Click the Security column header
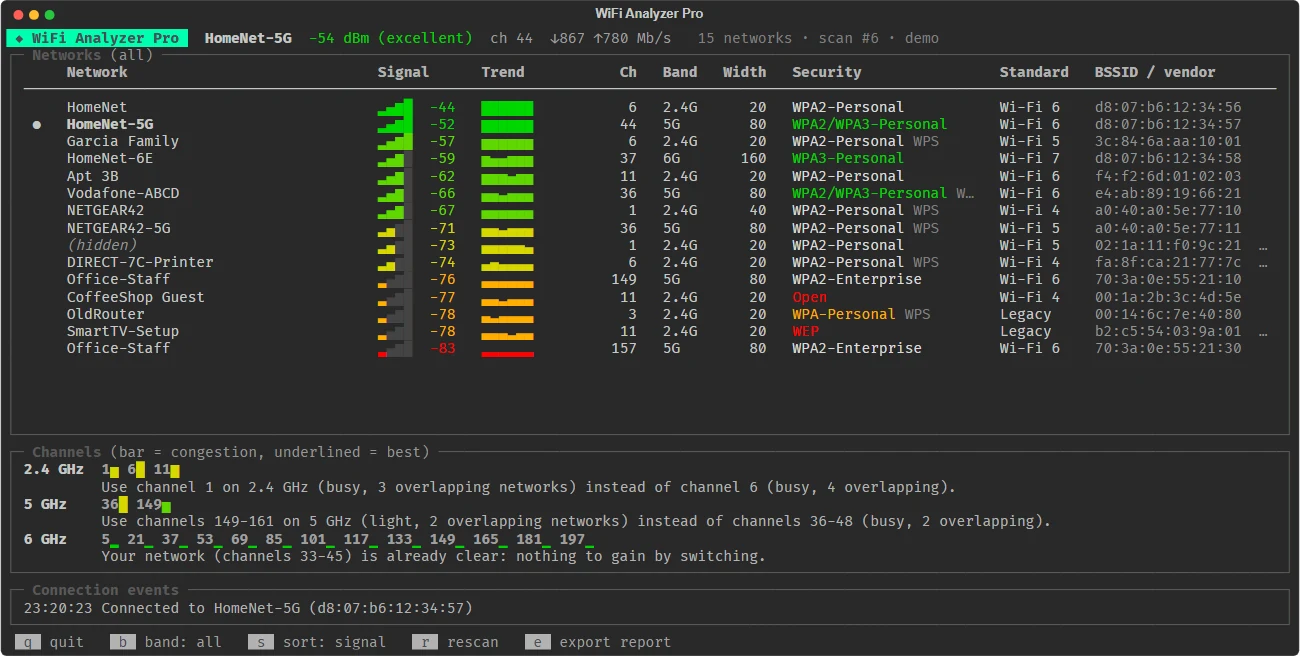 pos(827,72)
